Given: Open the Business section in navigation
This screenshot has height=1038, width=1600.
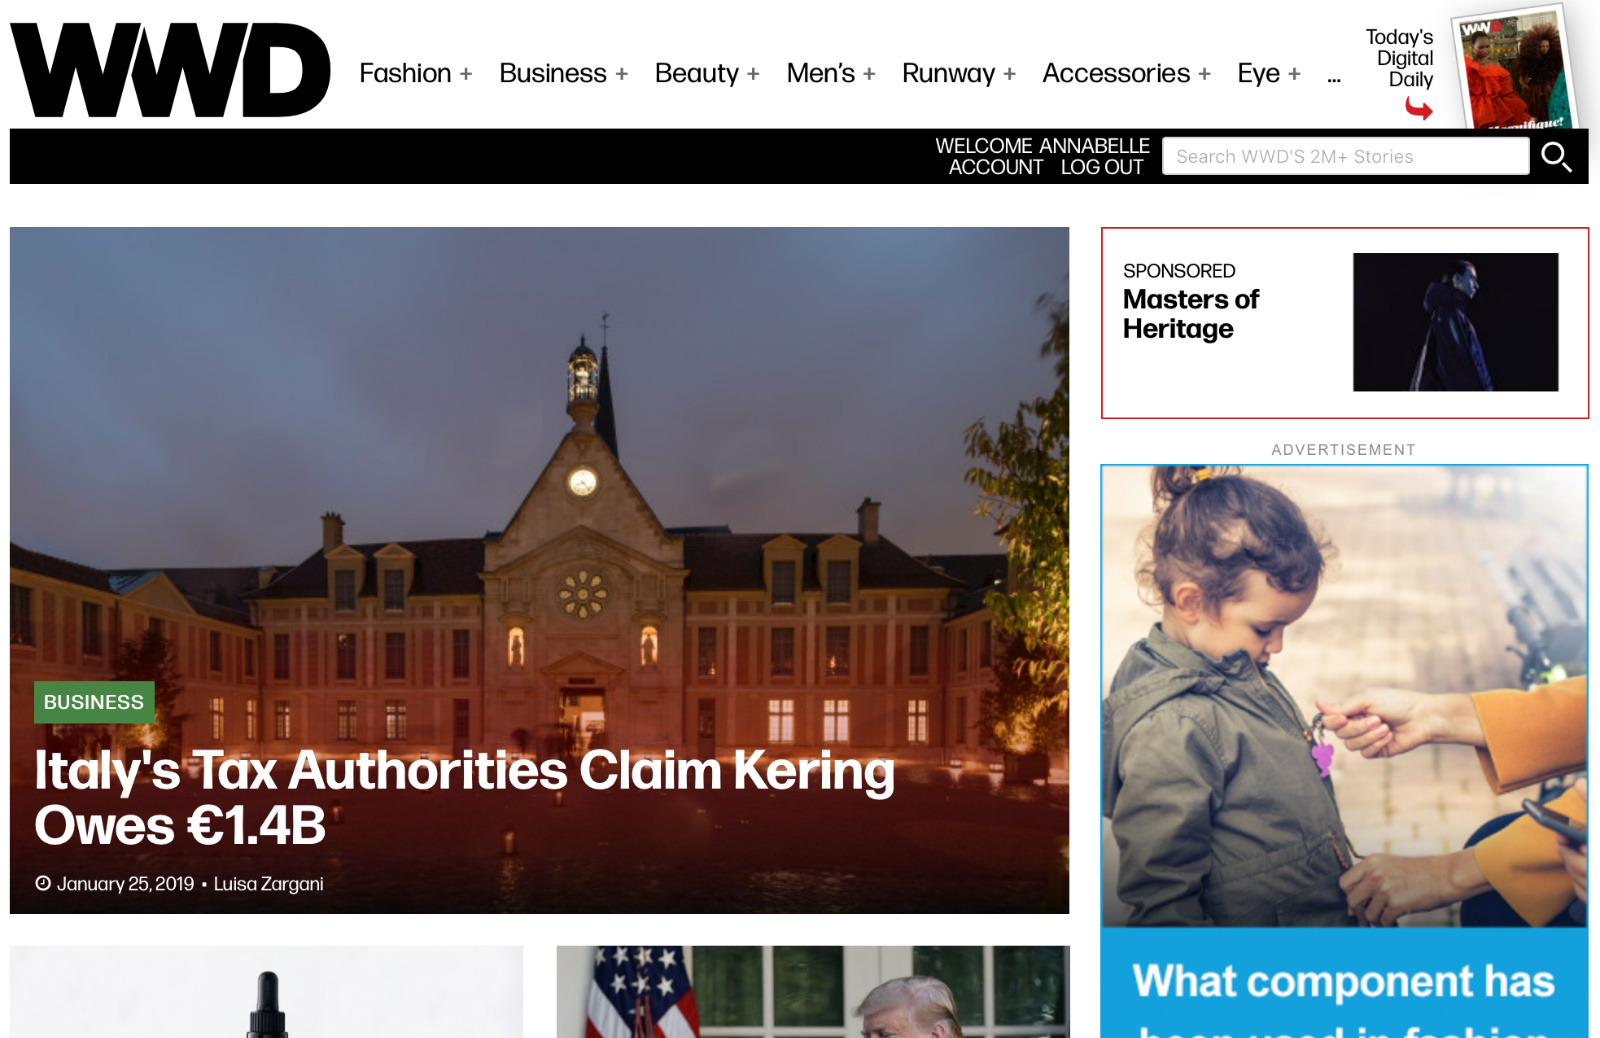Looking at the screenshot, I should (553, 73).
